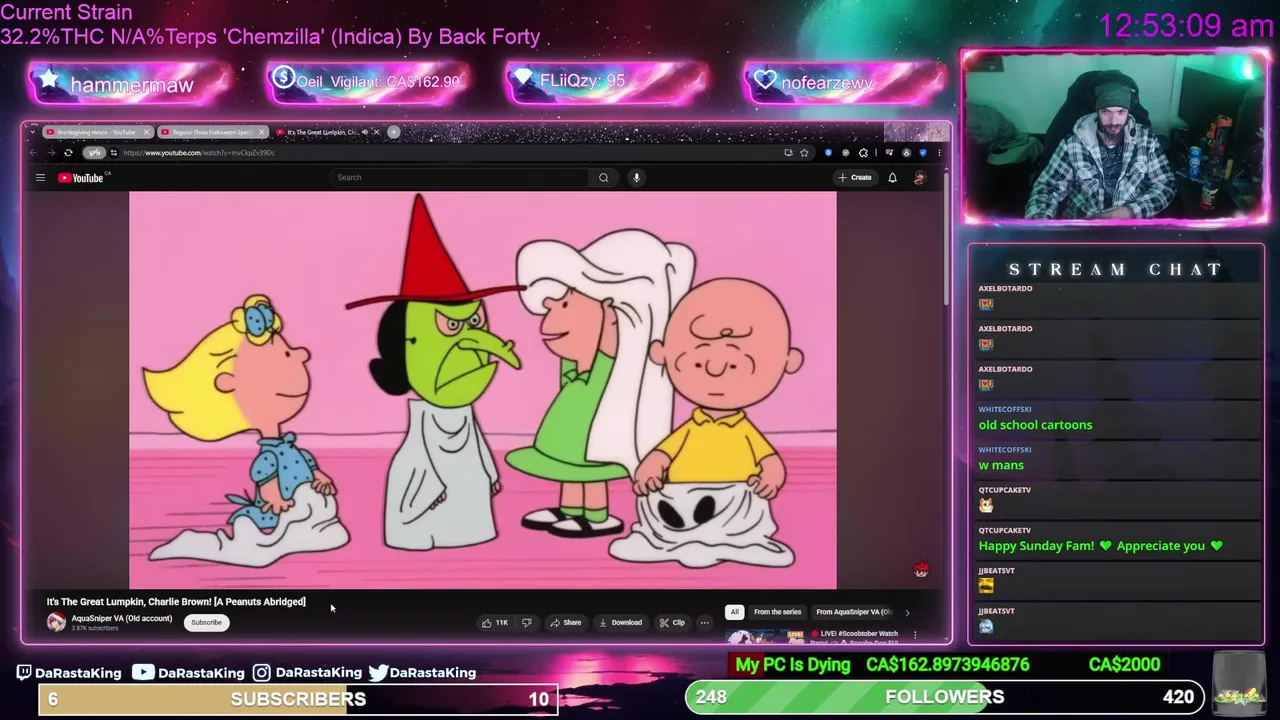1280x720 pixels.
Task: Click the Twitter DaRastaKing social handle
Action: coord(422,673)
